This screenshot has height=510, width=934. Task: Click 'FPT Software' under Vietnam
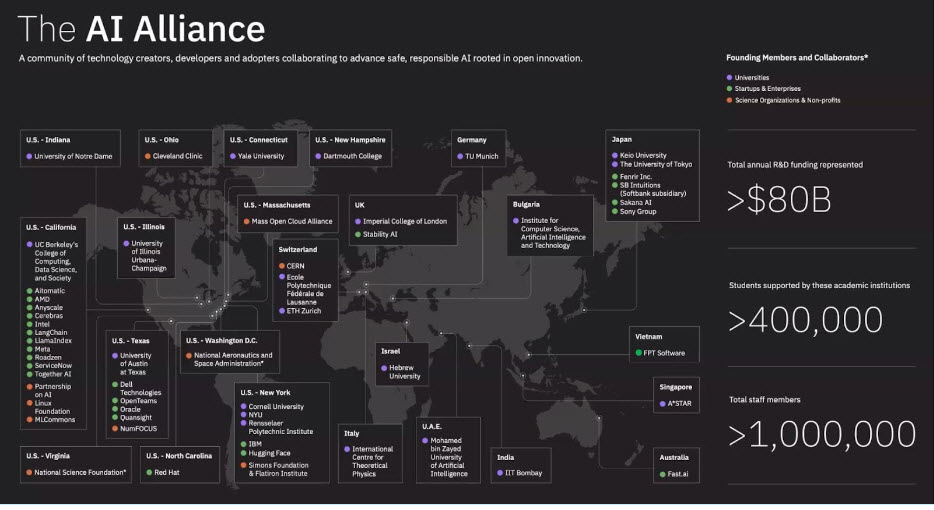(664, 353)
